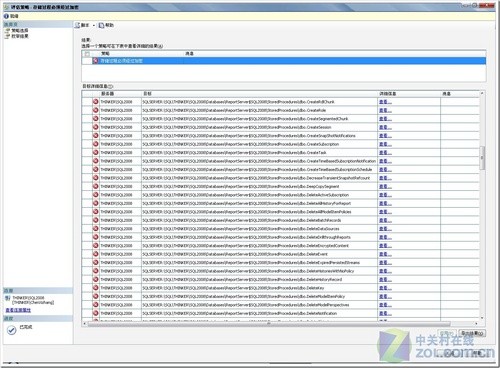Click the failure icon for dbo.CreateRdlChunk
Screen dimensions: 500x368
tap(96, 101)
